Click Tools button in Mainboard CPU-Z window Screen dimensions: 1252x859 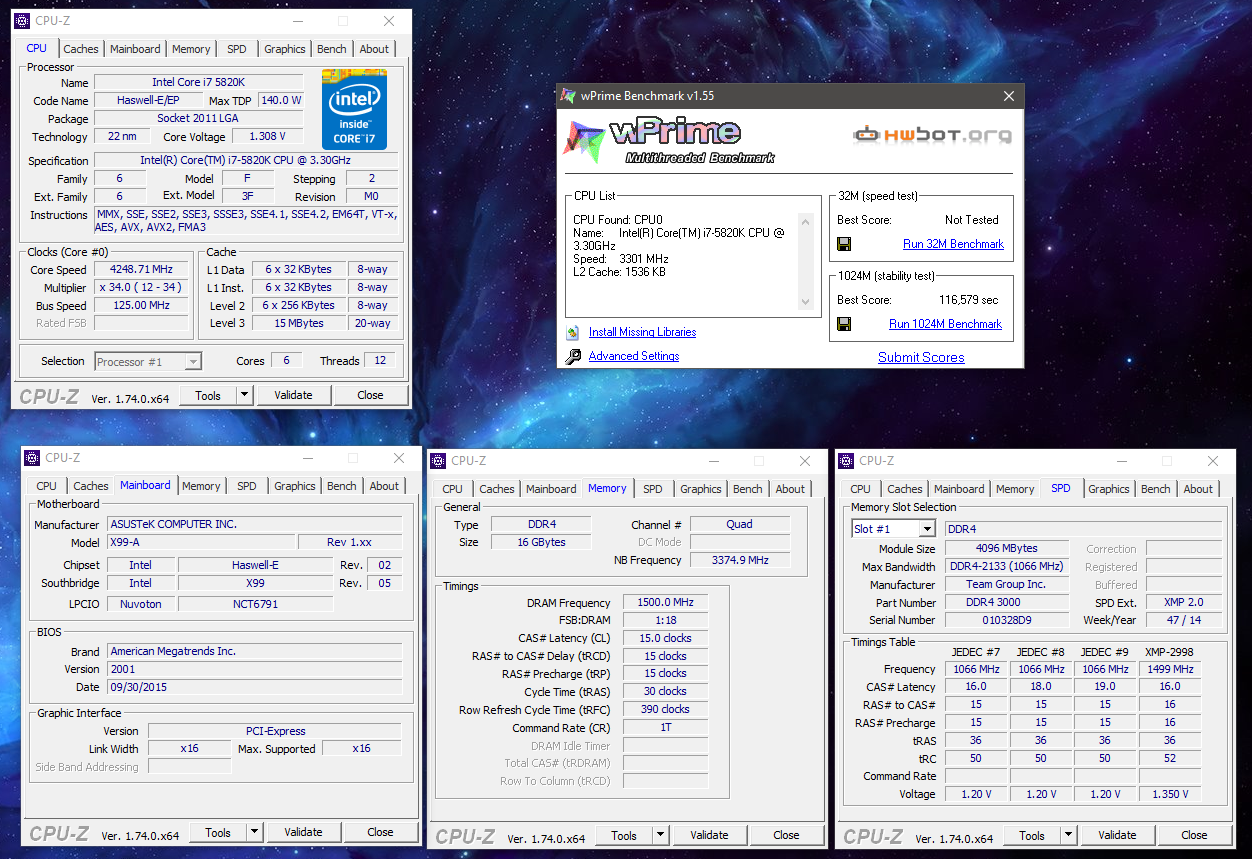click(x=218, y=832)
